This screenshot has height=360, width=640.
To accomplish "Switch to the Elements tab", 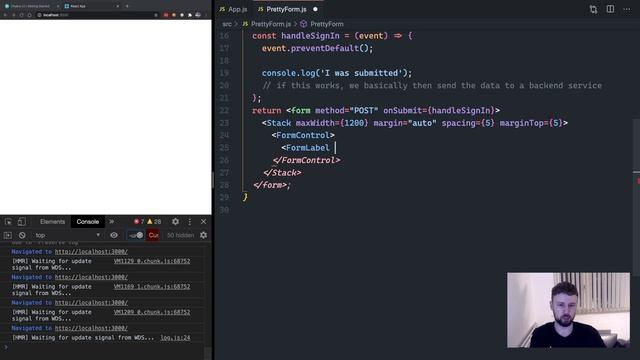I will [x=52, y=222].
